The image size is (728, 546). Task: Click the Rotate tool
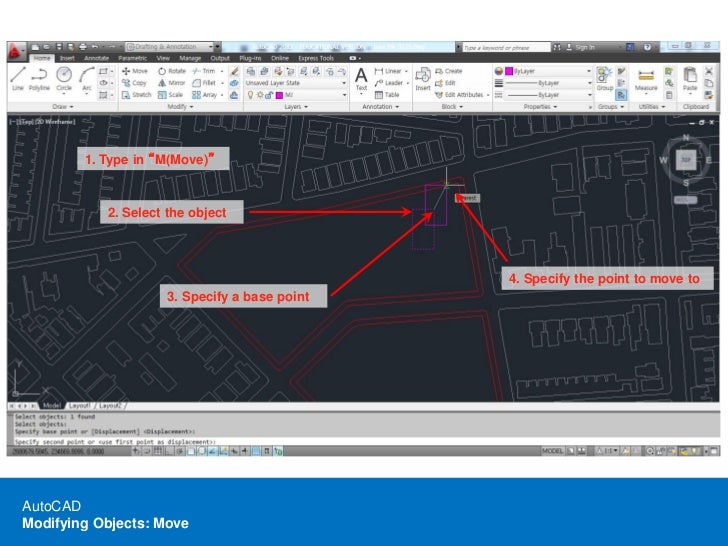(x=172, y=71)
